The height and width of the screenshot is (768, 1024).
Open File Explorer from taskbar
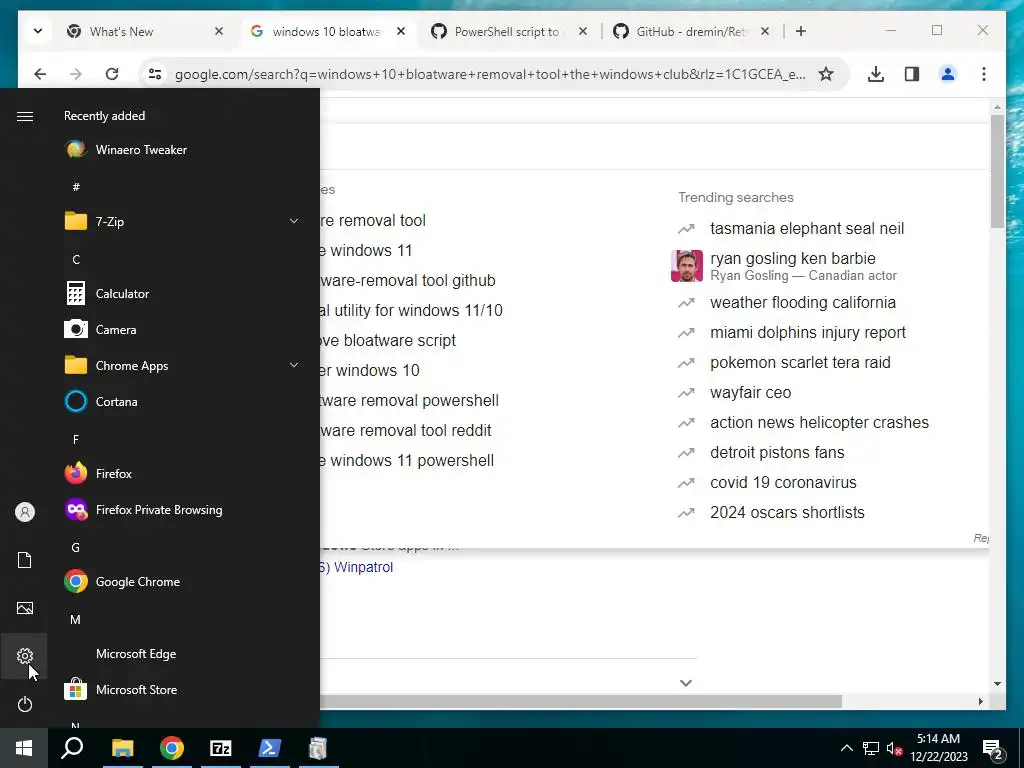[122, 748]
